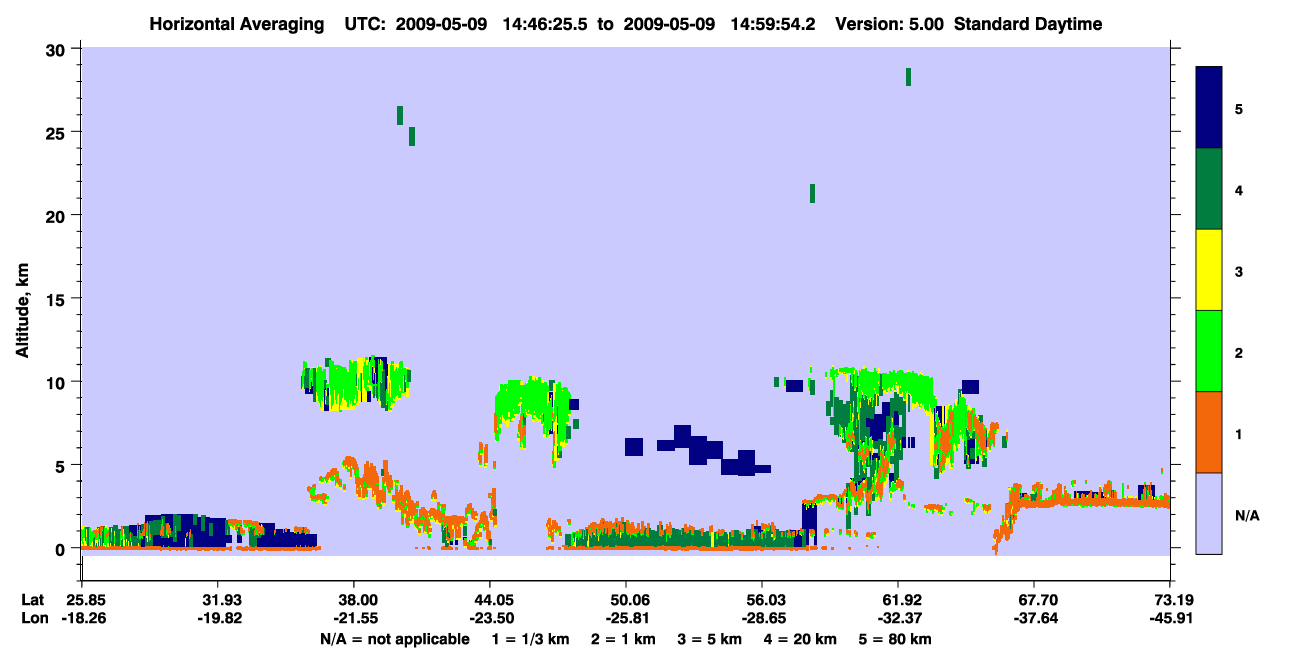Click the small green feature near 28 km altitude

point(908,77)
